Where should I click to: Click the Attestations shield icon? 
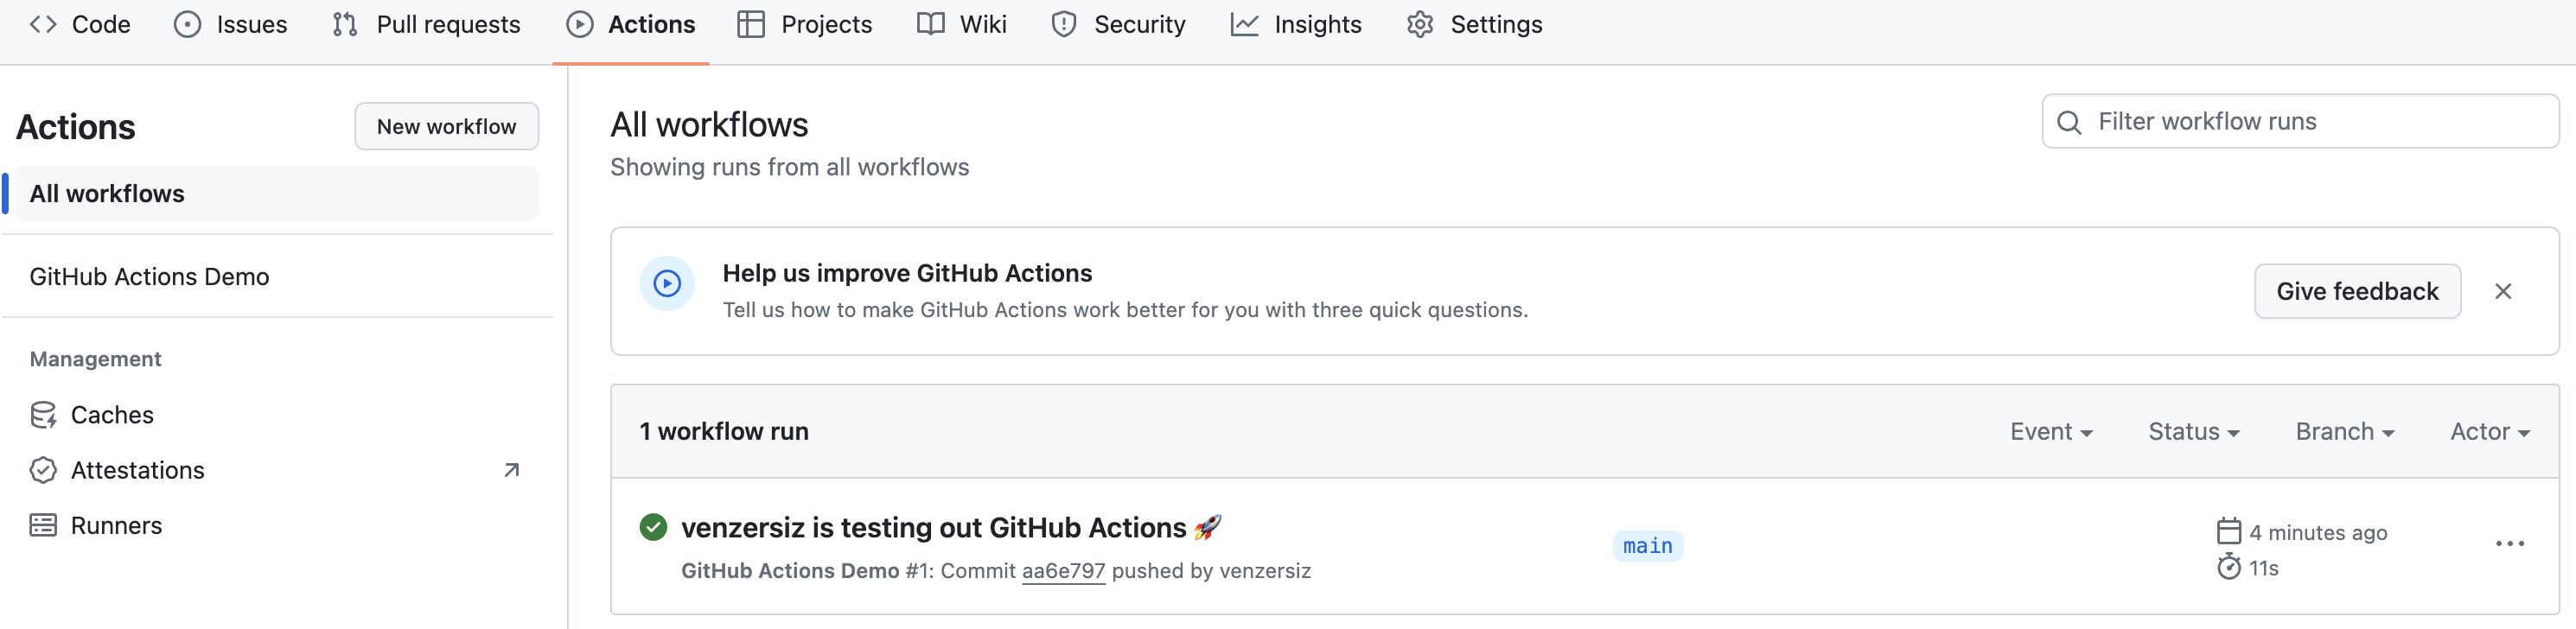43,470
